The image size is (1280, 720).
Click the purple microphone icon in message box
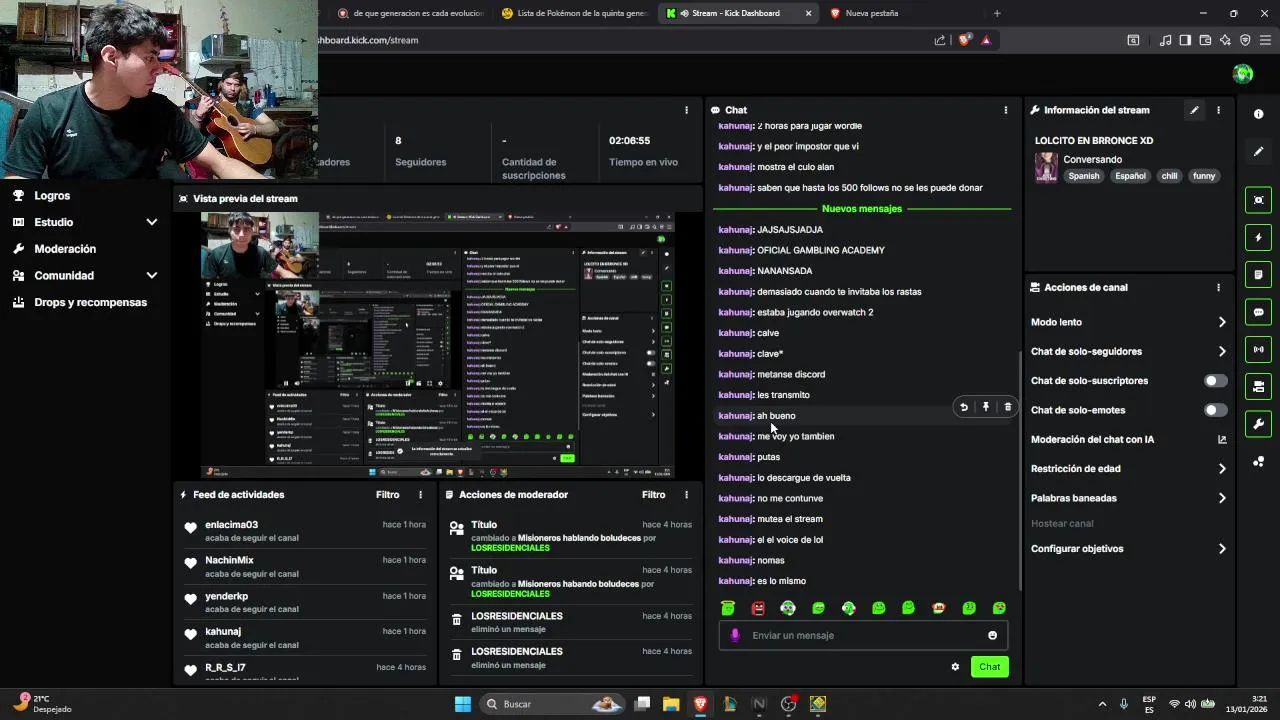click(x=735, y=635)
